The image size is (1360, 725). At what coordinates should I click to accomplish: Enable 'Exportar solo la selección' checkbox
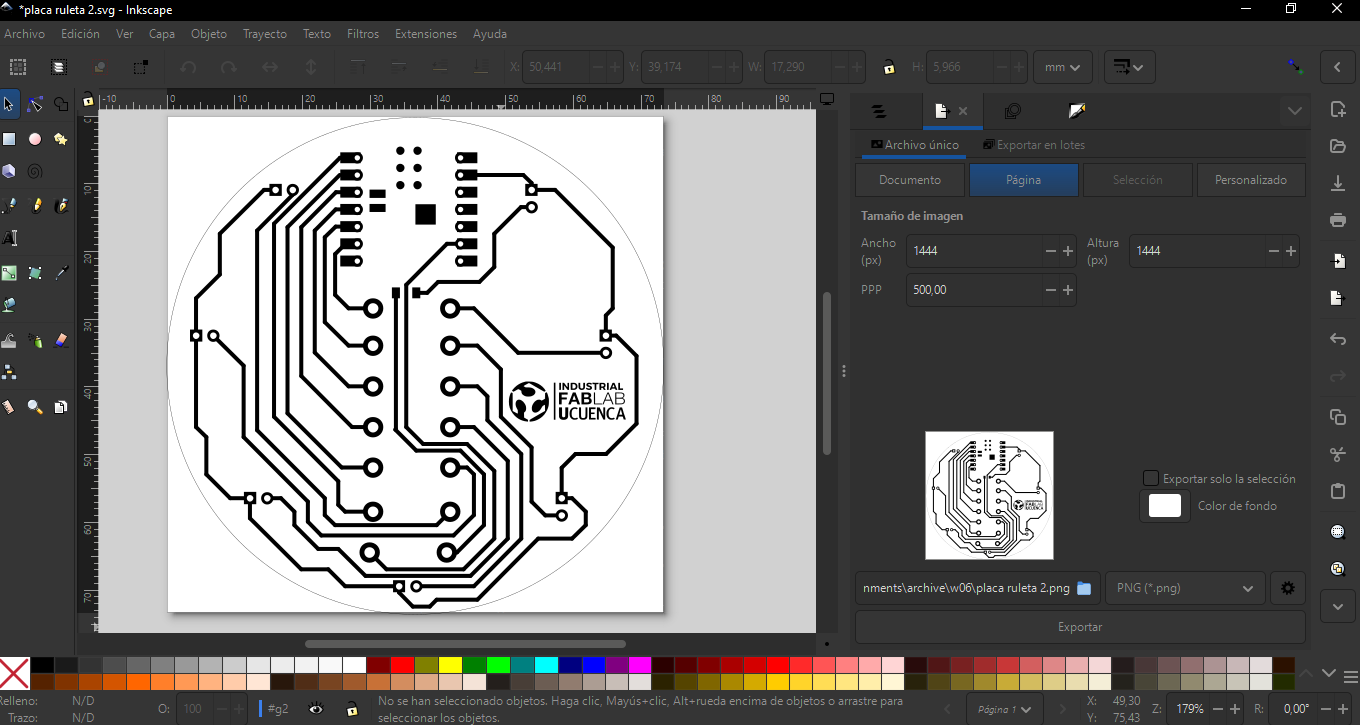[x=1150, y=479]
